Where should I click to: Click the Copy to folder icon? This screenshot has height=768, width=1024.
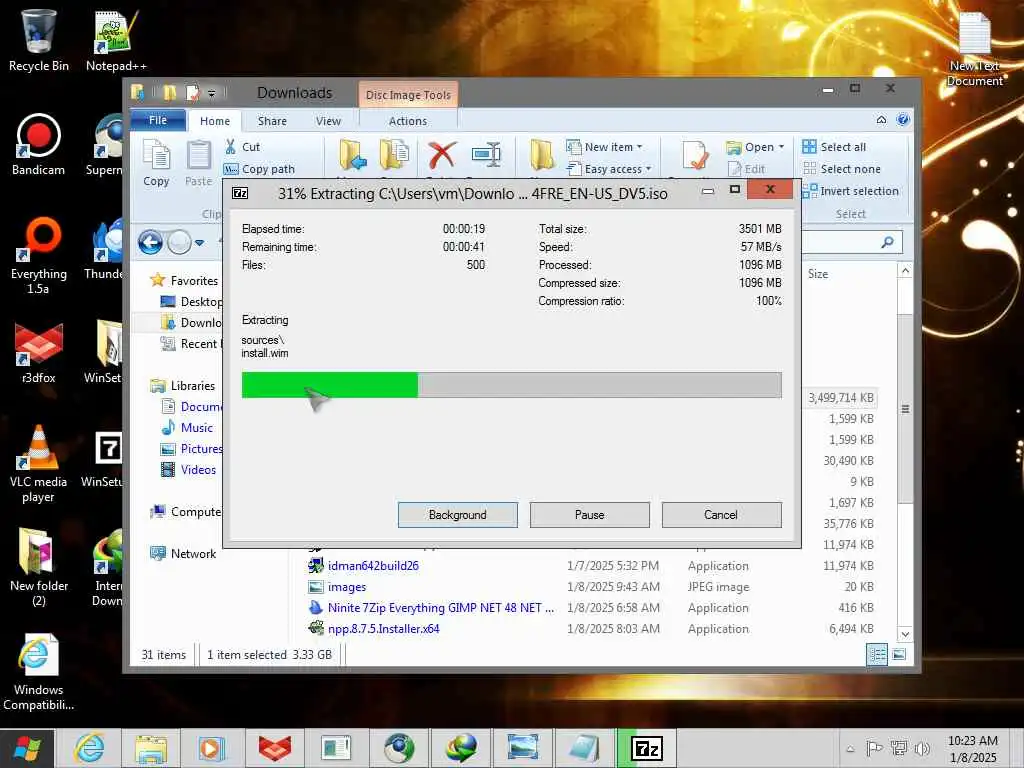(x=394, y=155)
